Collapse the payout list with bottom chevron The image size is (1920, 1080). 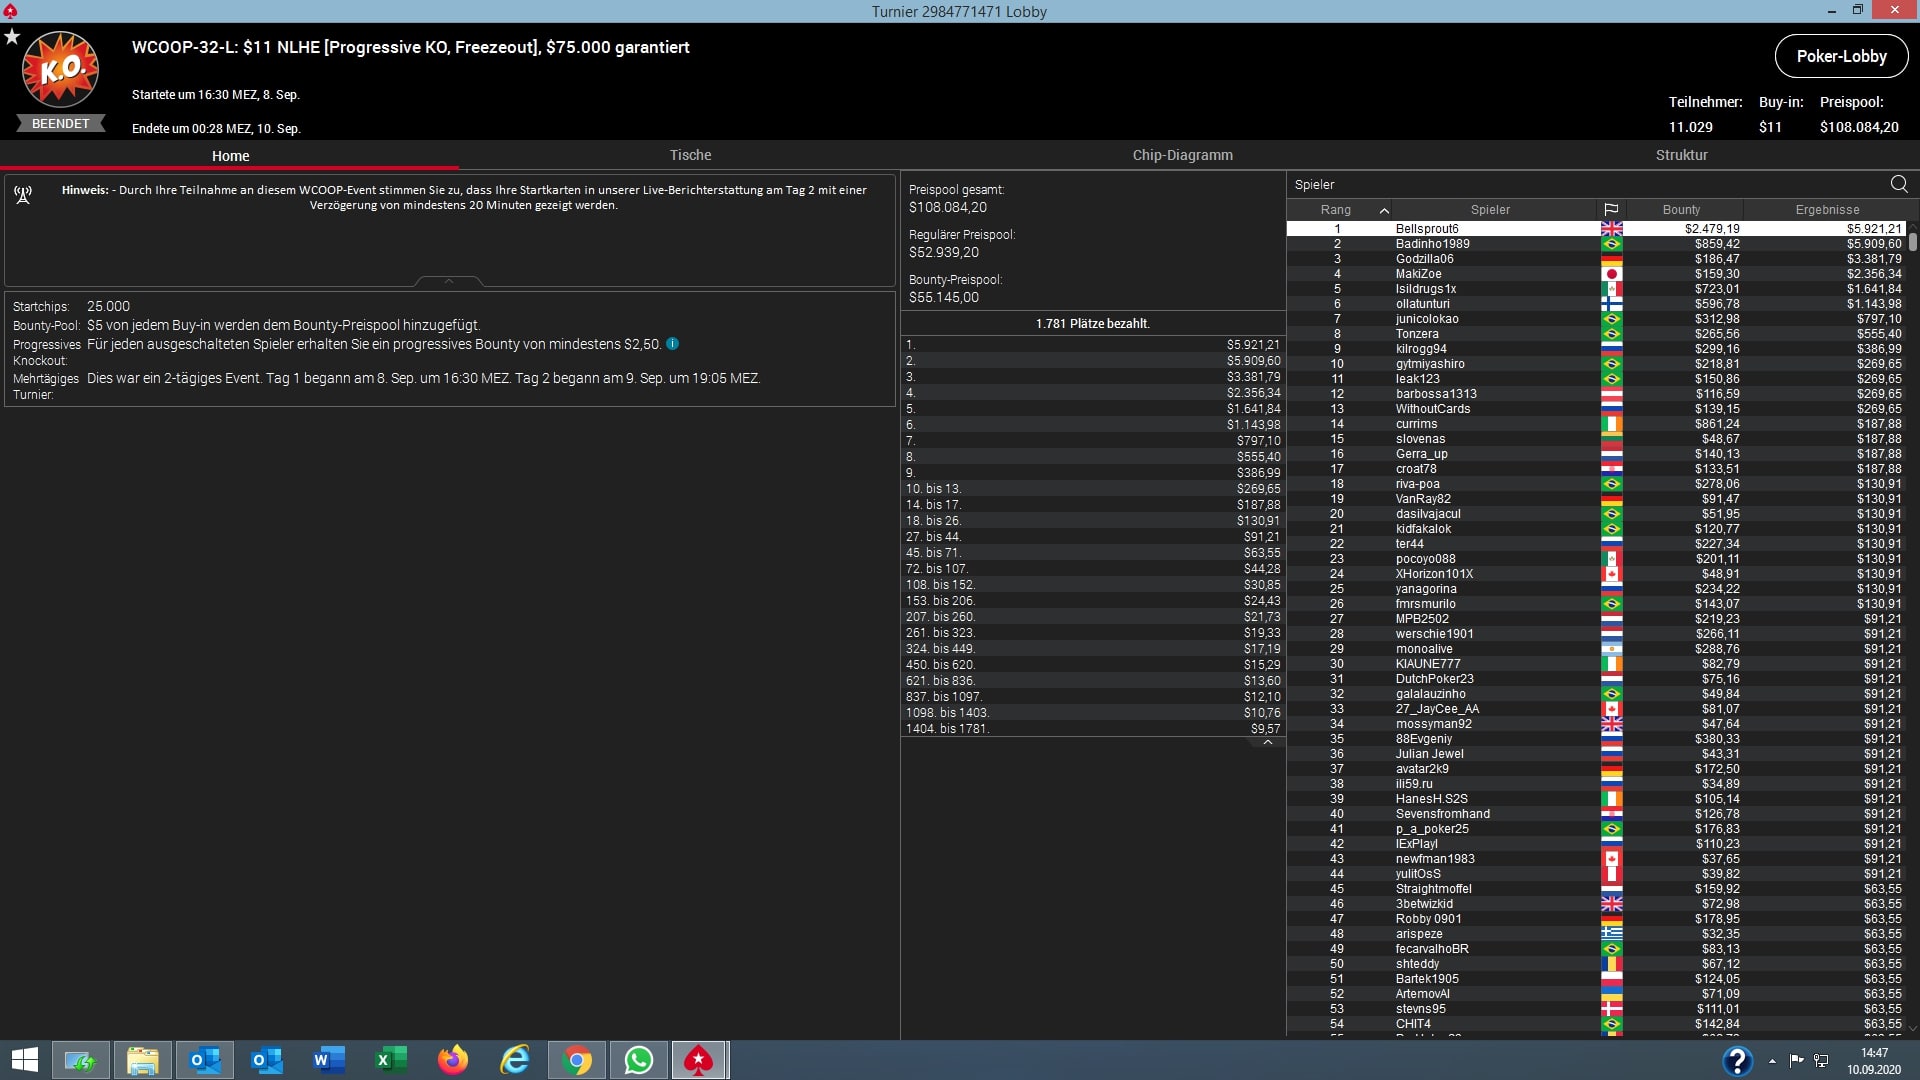(x=1267, y=743)
